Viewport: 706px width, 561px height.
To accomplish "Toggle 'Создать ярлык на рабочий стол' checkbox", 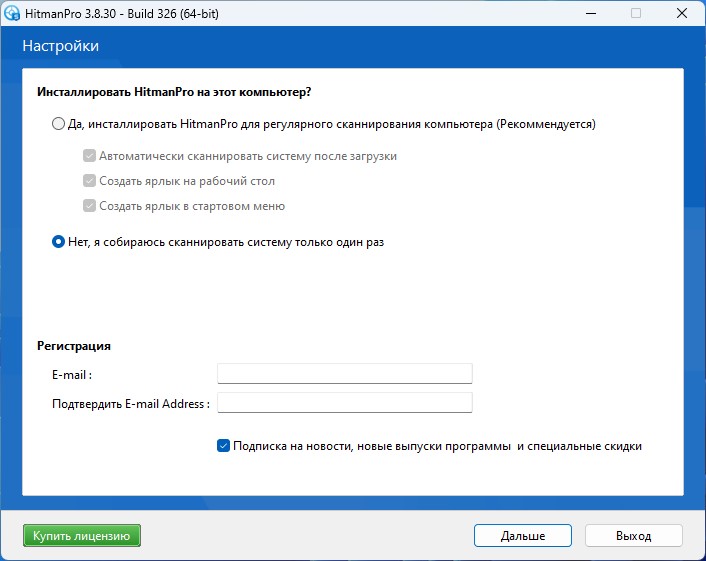I will 89,181.
